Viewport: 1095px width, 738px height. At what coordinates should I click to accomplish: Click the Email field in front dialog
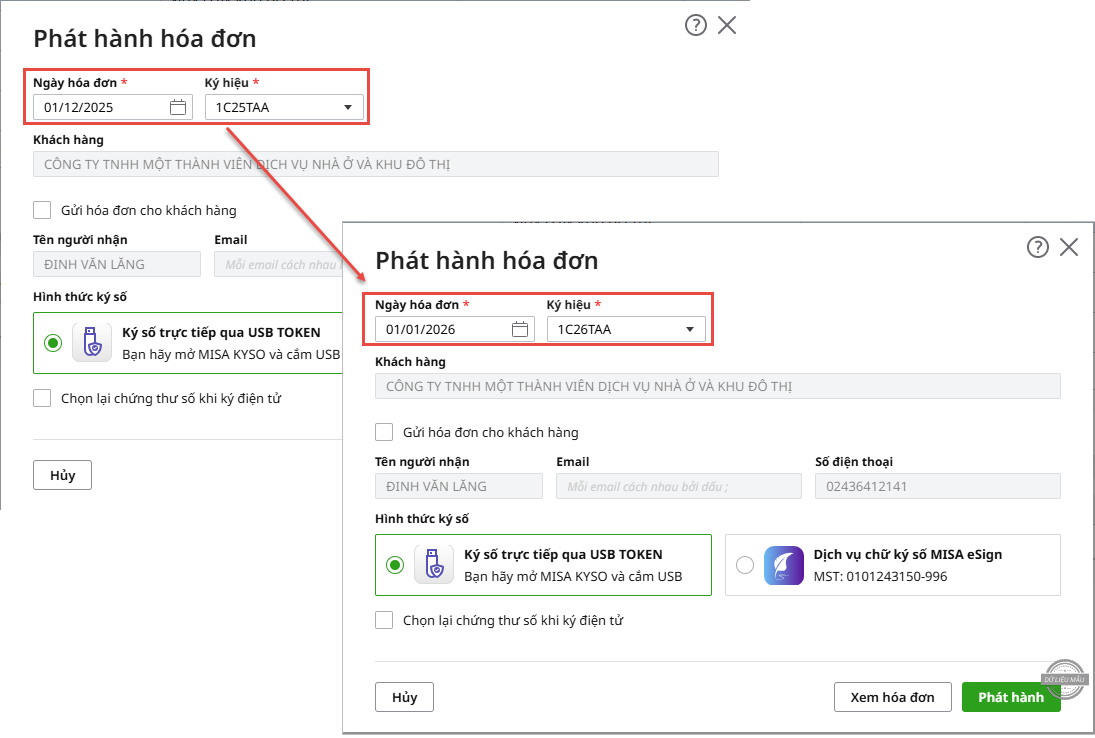[679, 486]
